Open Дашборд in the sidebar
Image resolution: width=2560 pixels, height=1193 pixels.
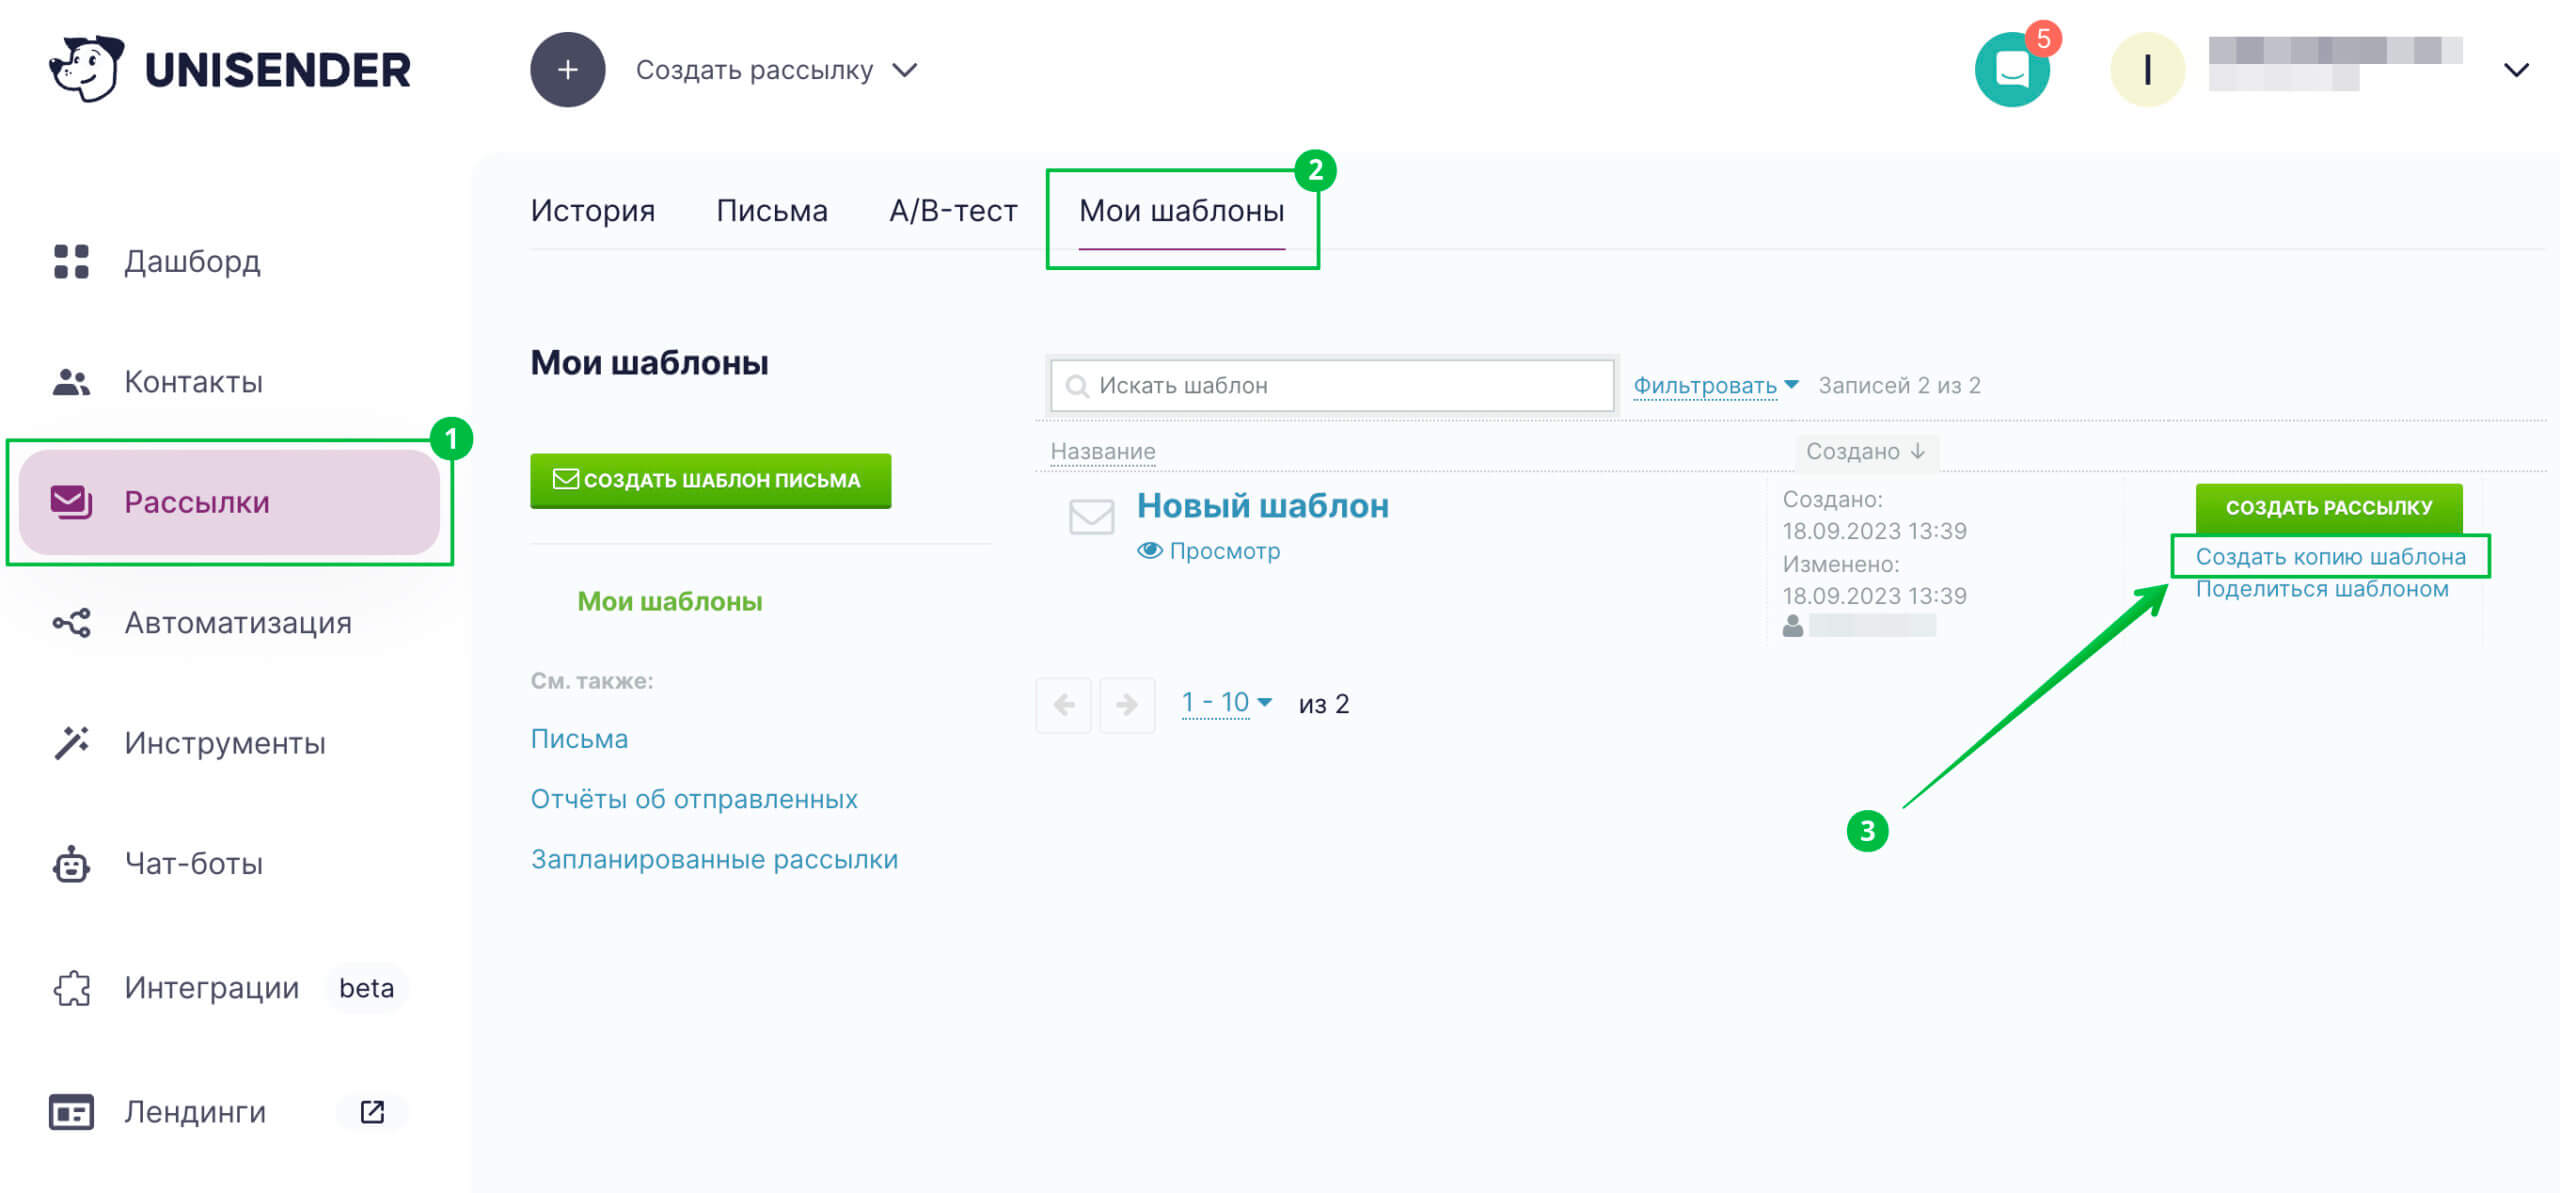click(192, 261)
